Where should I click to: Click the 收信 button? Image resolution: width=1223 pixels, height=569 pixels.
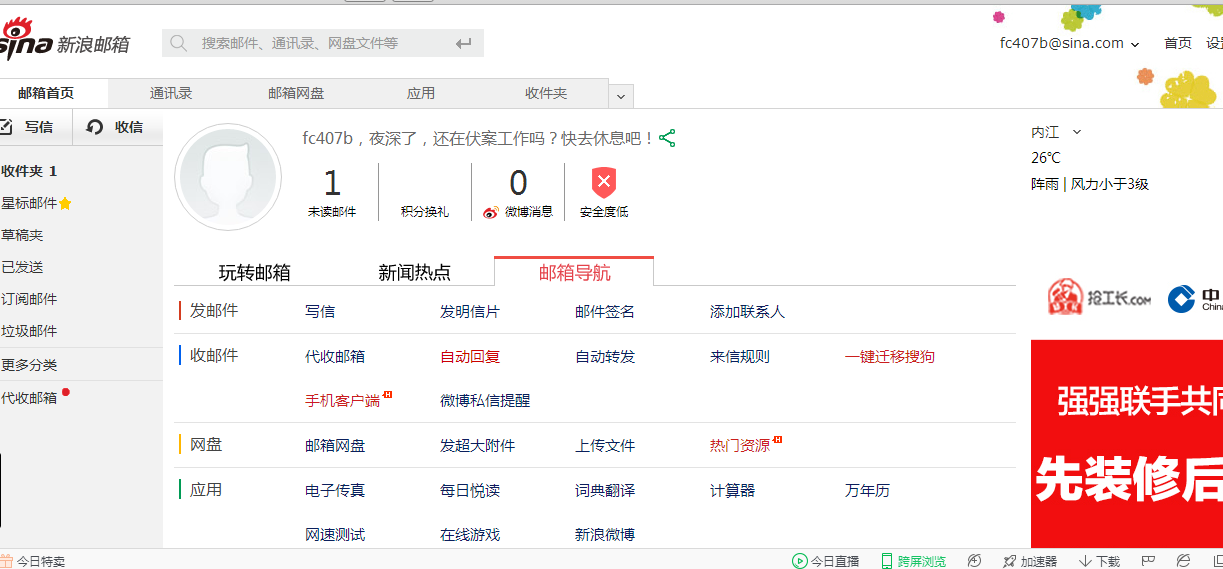click(x=118, y=127)
